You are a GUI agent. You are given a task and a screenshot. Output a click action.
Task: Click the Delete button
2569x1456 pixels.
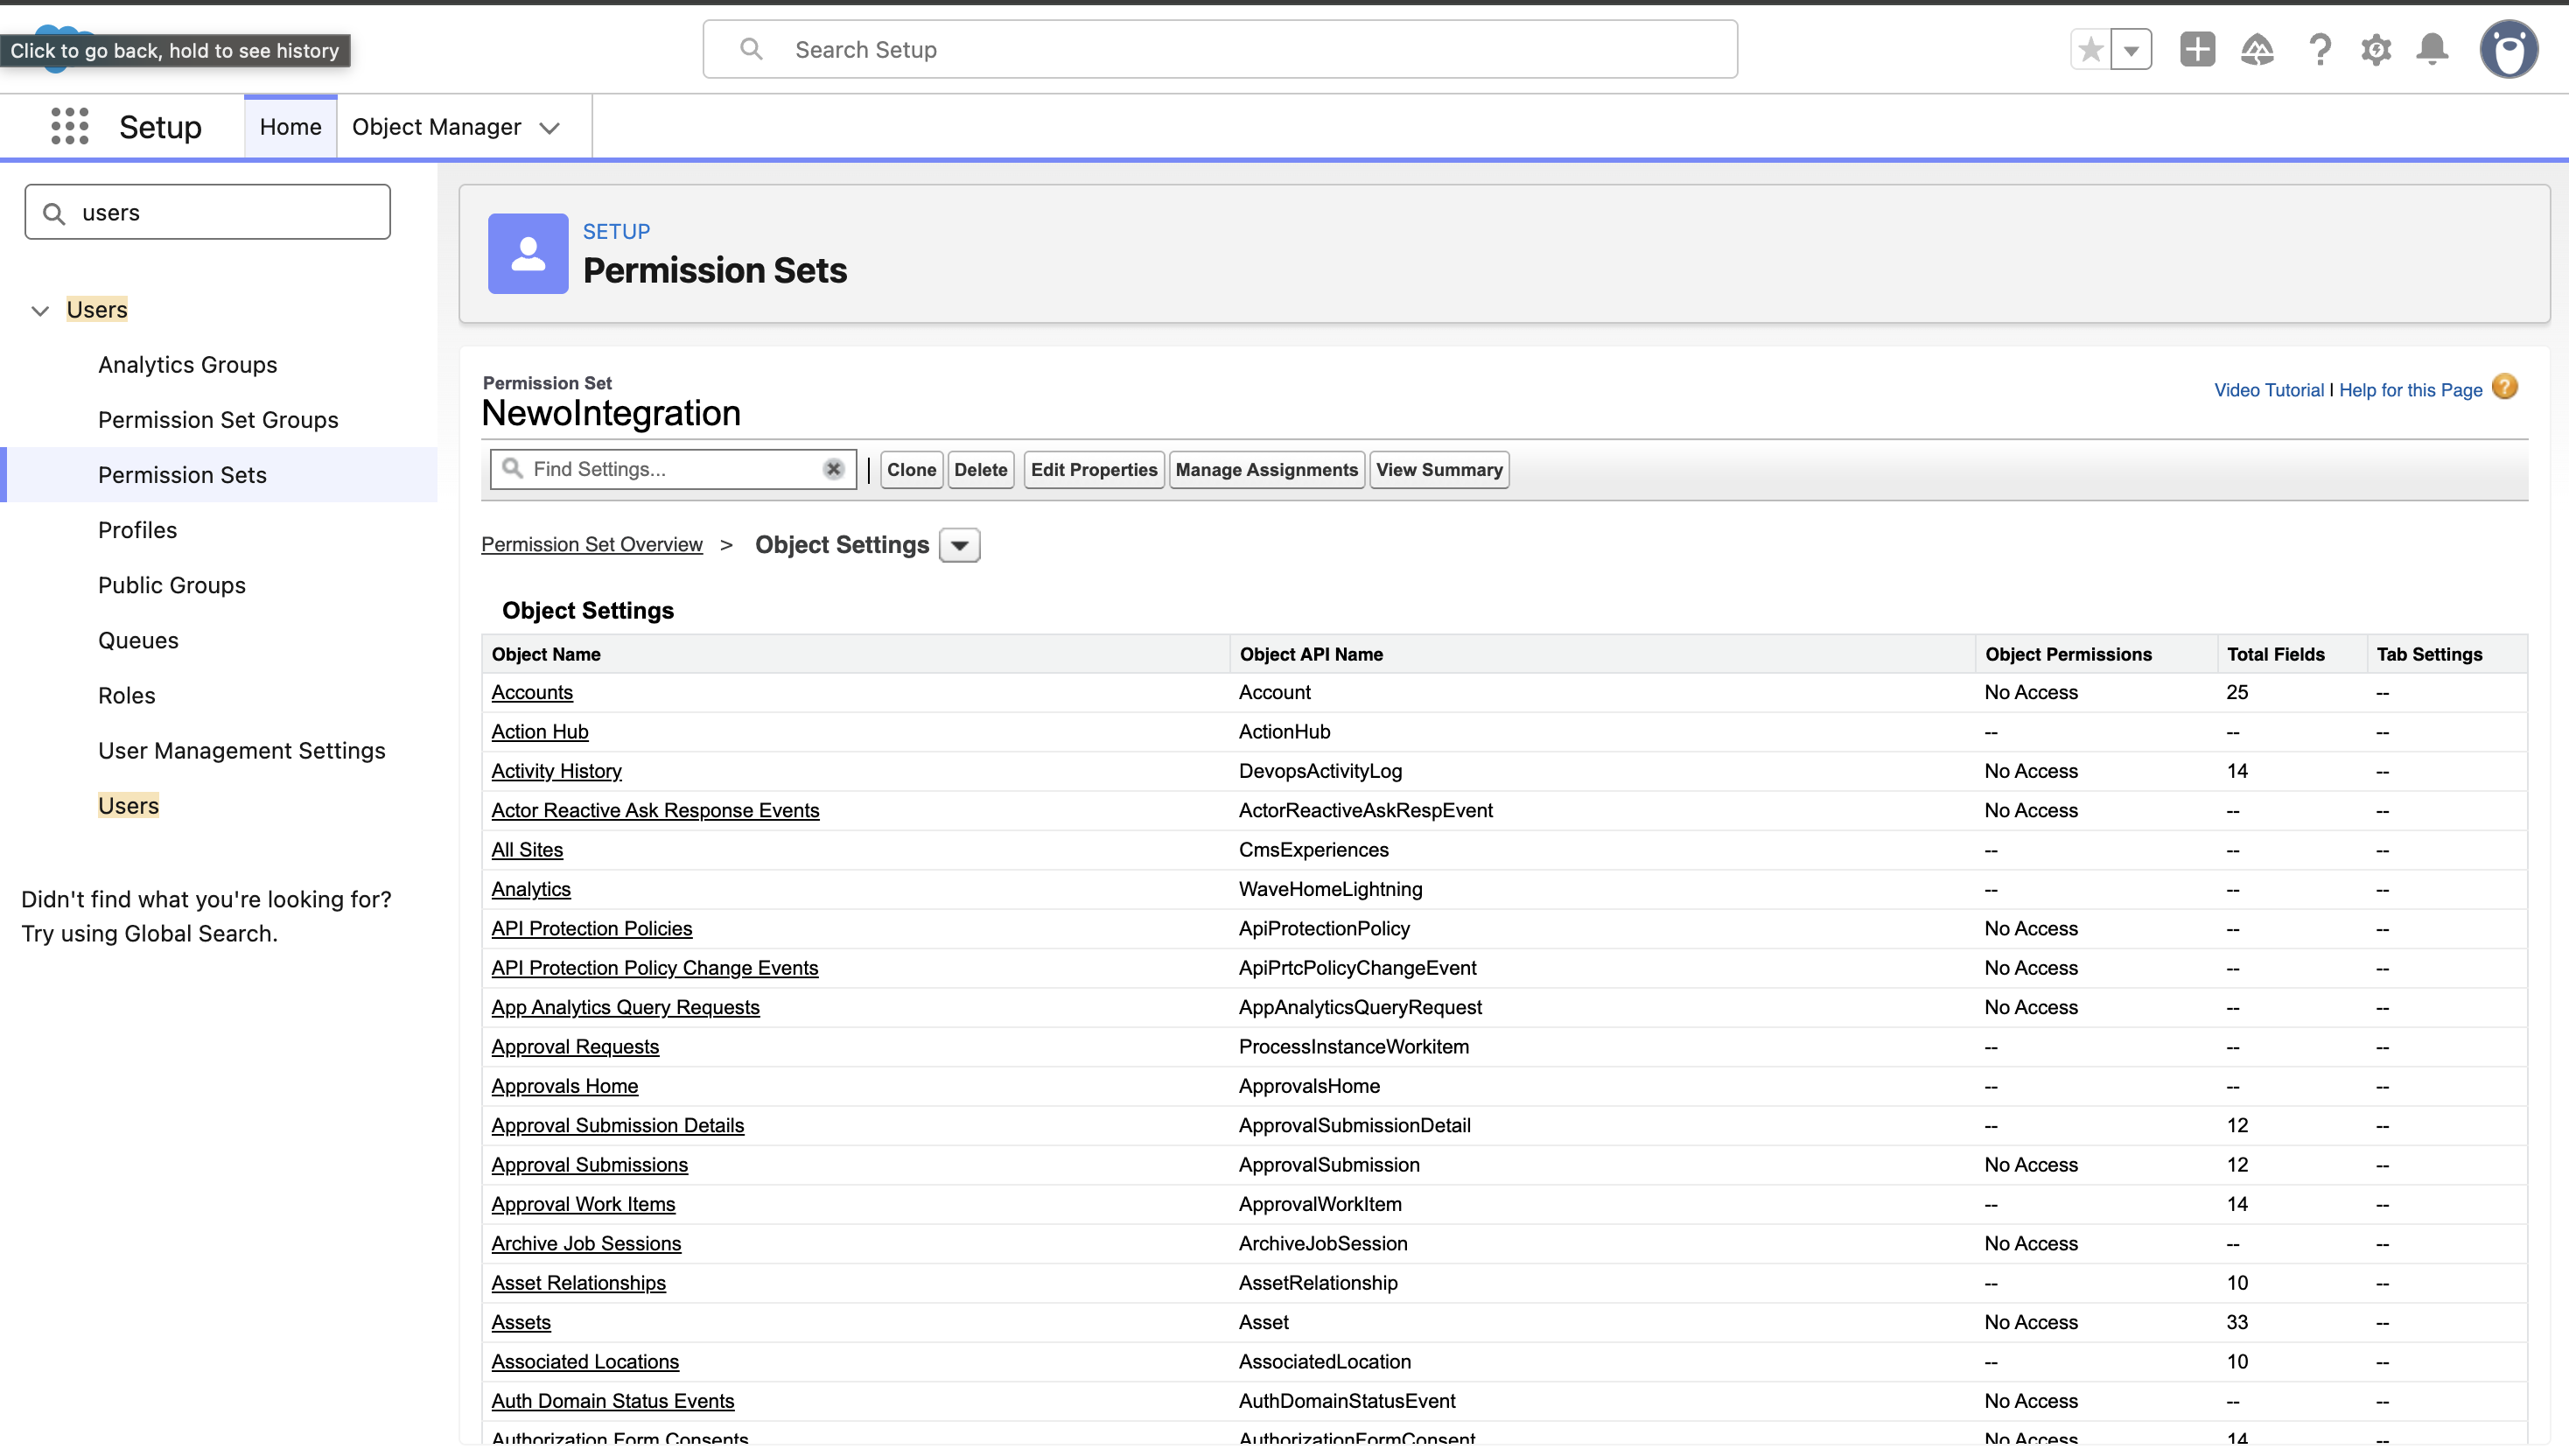click(980, 469)
